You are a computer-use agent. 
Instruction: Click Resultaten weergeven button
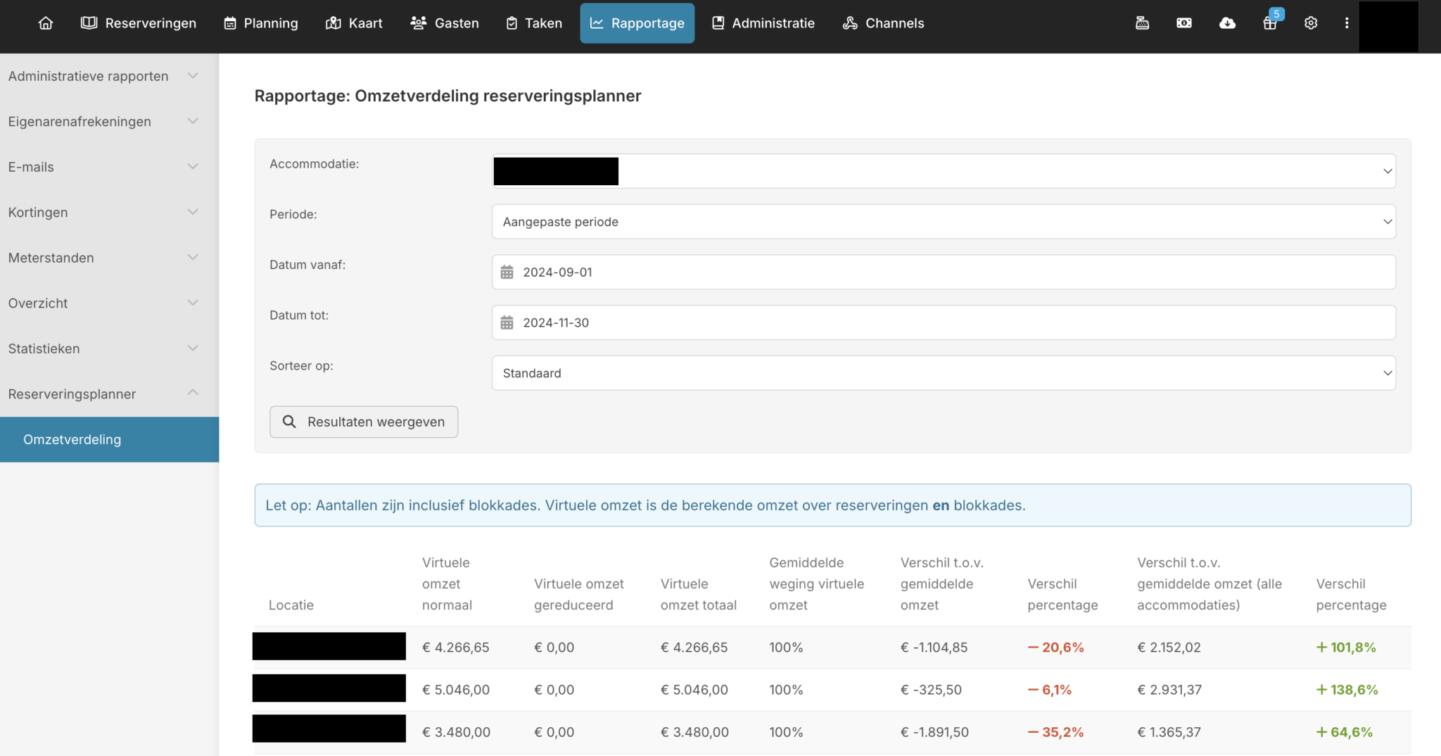pos(364,422)
